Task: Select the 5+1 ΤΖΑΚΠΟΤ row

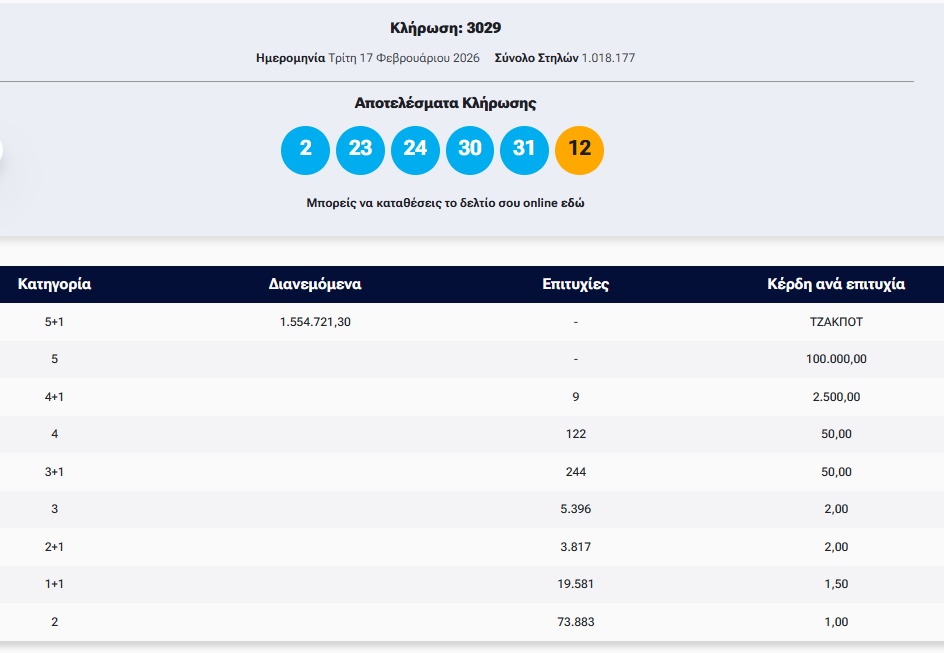Action: click(x=472, y=322)
